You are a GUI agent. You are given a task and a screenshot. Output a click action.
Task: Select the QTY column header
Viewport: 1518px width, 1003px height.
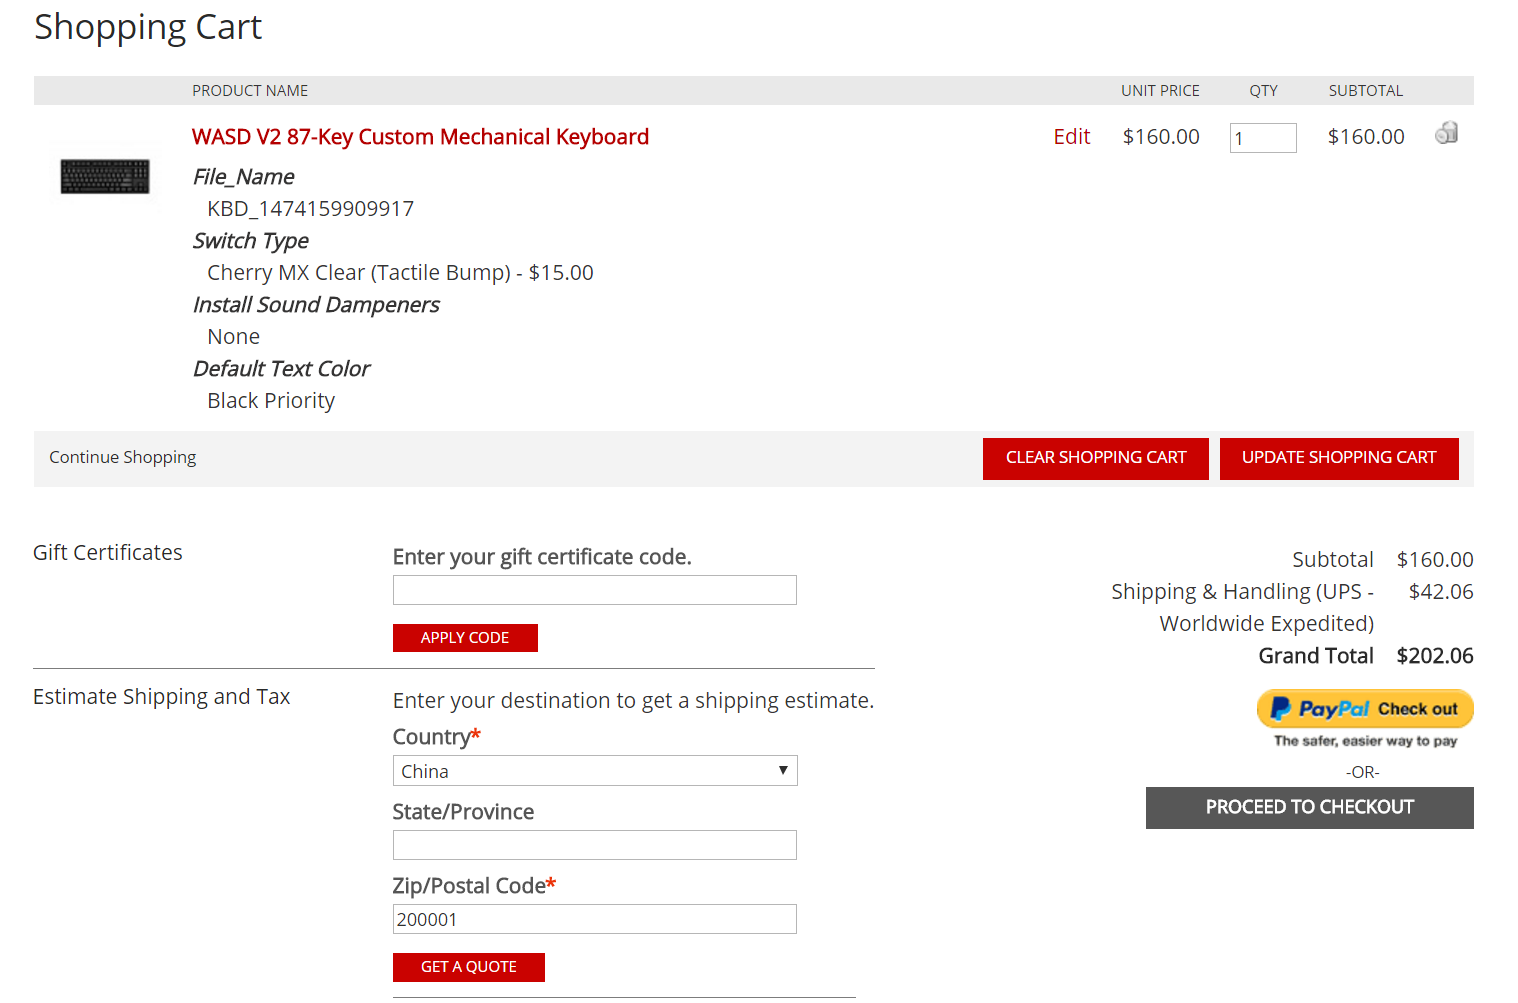(1263, 91)
